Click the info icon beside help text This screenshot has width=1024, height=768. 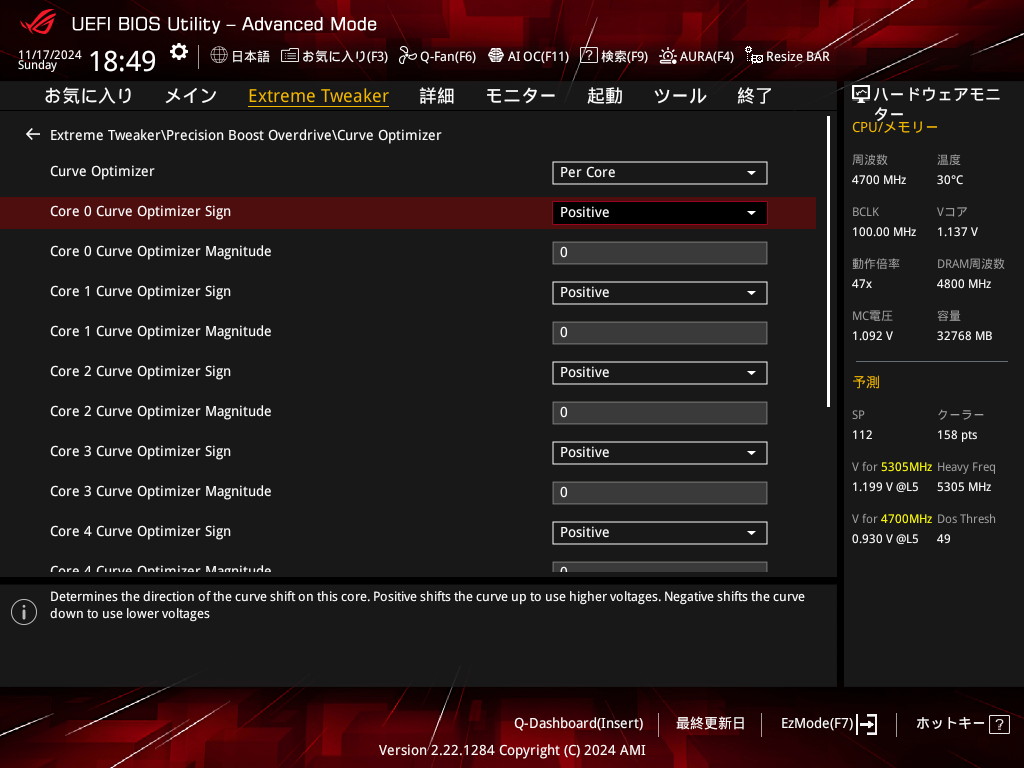(24, 612)
